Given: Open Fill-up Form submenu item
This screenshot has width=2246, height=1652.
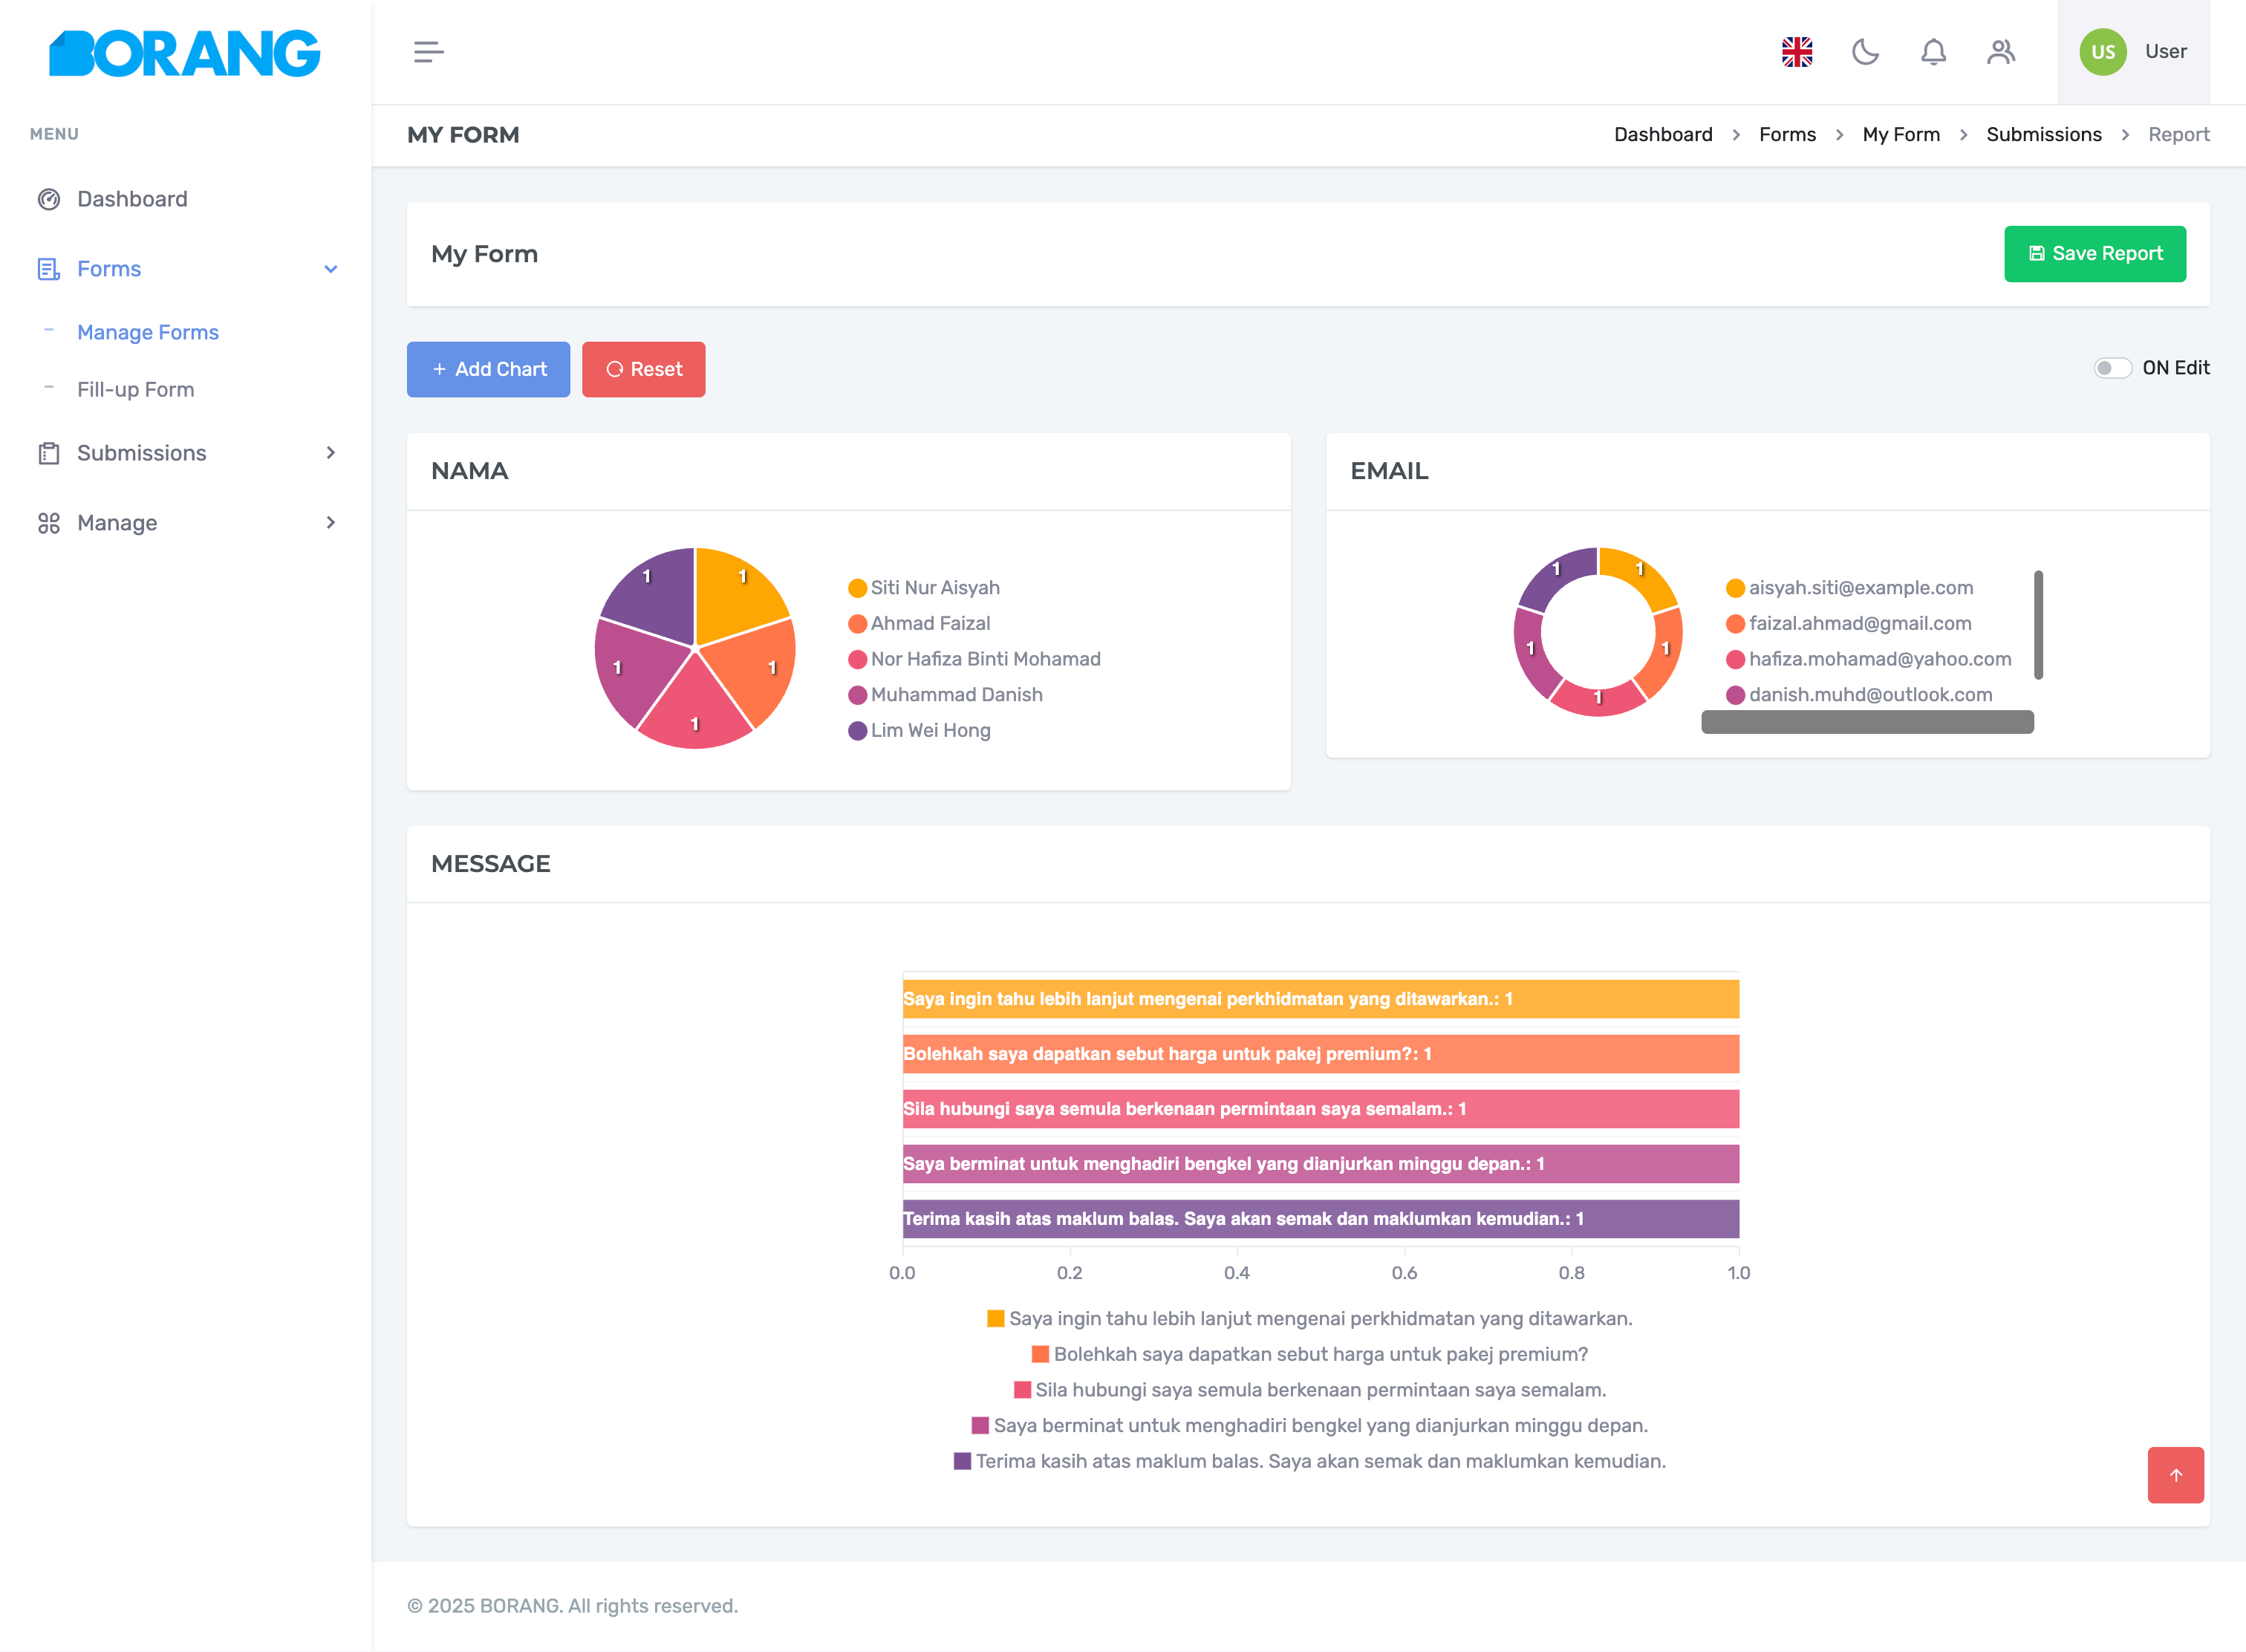Looking at the screenshot, I should [x=136, y=390].
